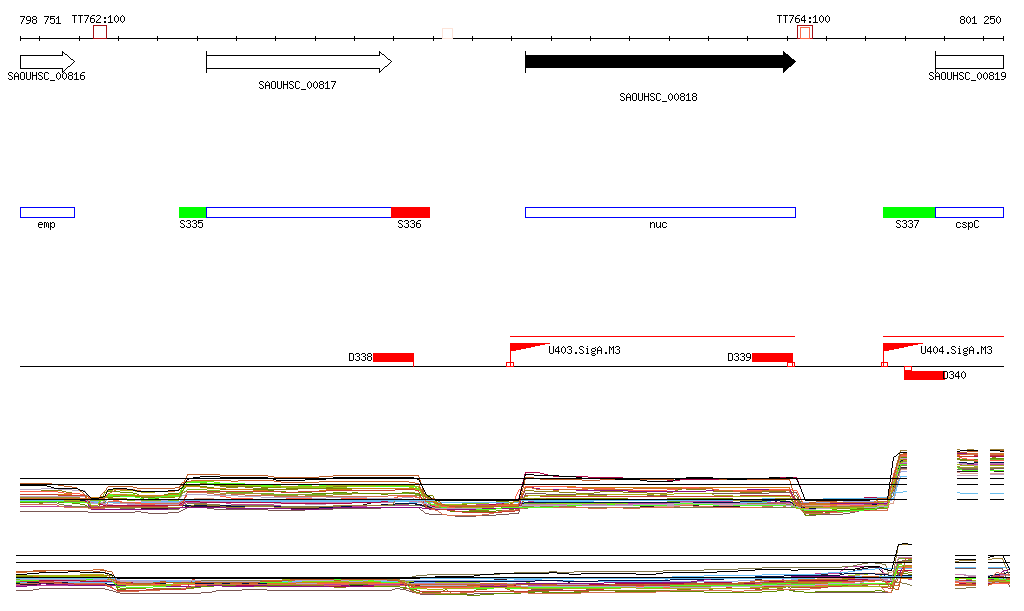Select the black SAOUHSC_00818 gene arrow
The width and height of the screenshot is (1024, 611).
click(660, 62)
